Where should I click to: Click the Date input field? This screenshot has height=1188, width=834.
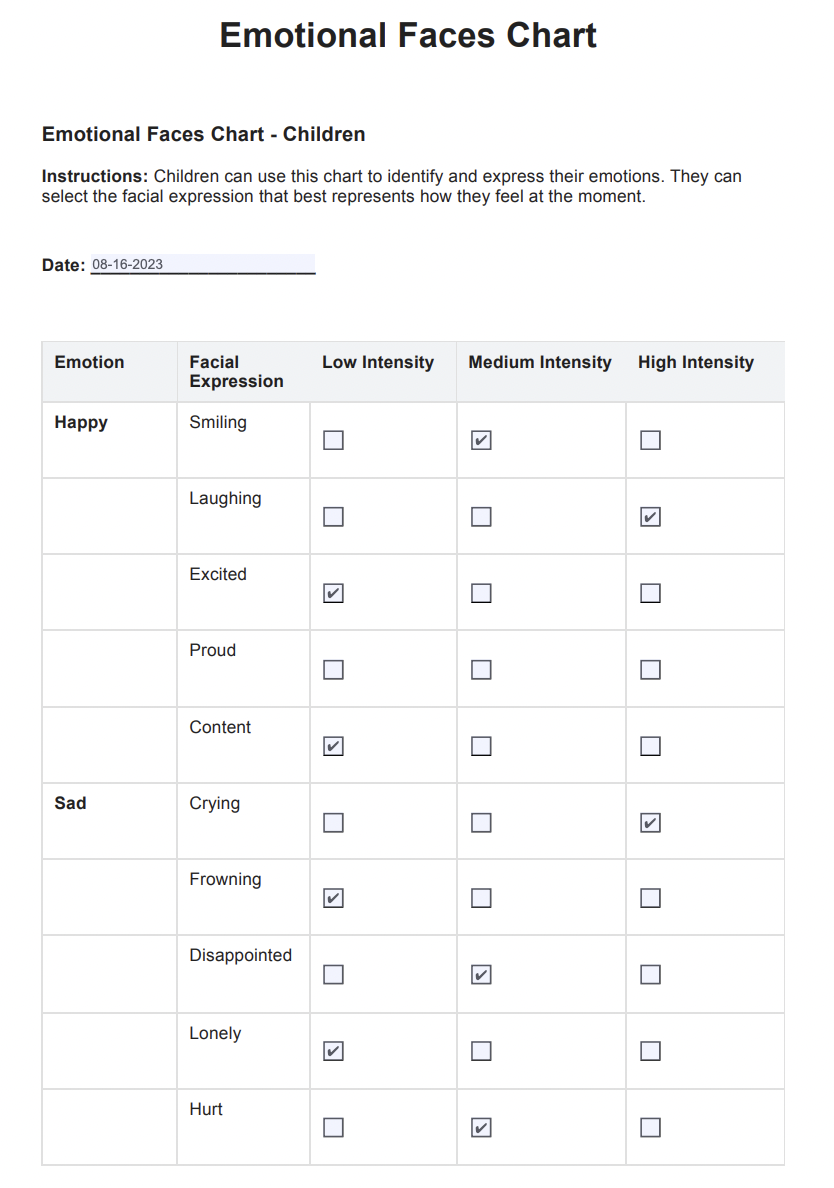coord(202,265)
